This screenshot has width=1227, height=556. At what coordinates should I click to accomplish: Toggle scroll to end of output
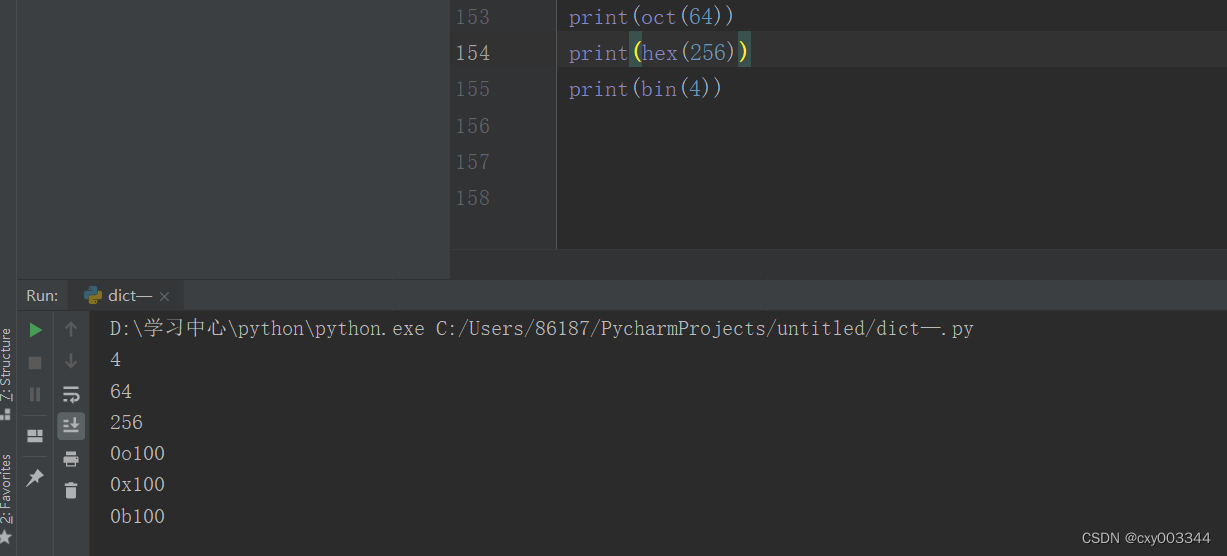[71, 426]
